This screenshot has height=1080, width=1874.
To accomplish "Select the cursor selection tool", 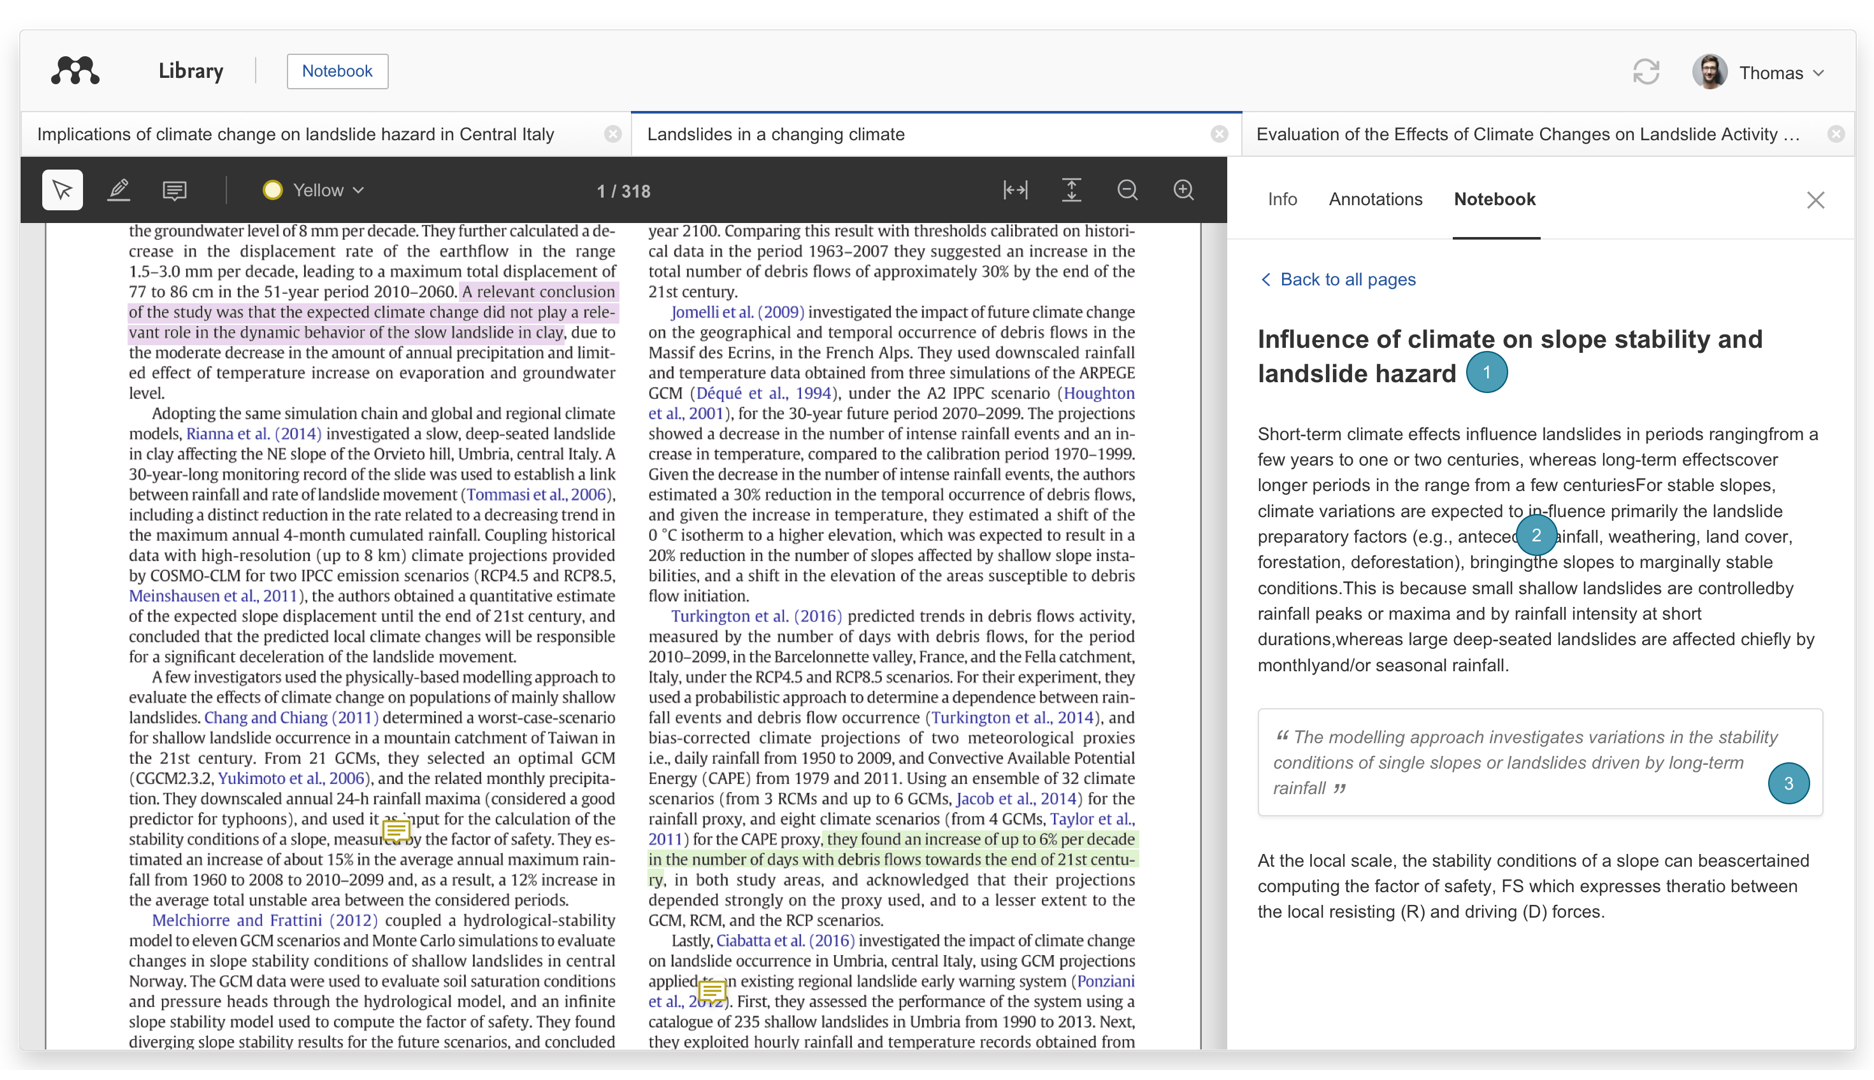I will pos(62,190).
